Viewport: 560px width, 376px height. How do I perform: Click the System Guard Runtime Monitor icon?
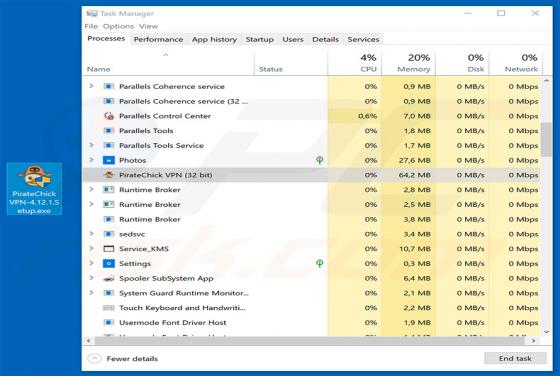click(x=109, y=293)
